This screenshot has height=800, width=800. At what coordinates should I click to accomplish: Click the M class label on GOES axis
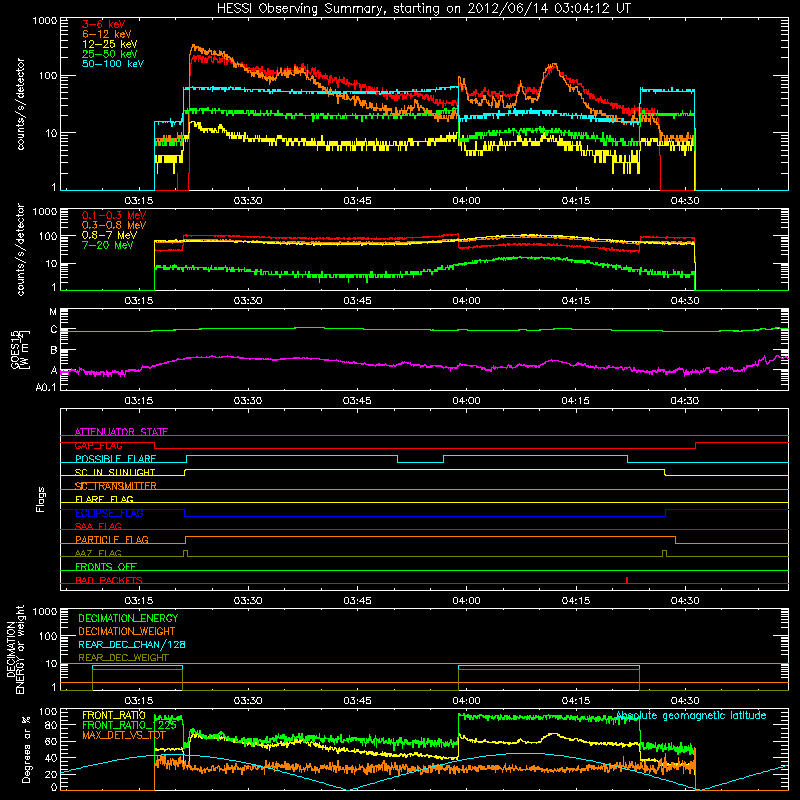pyautogui.click(x=53, y=312)
